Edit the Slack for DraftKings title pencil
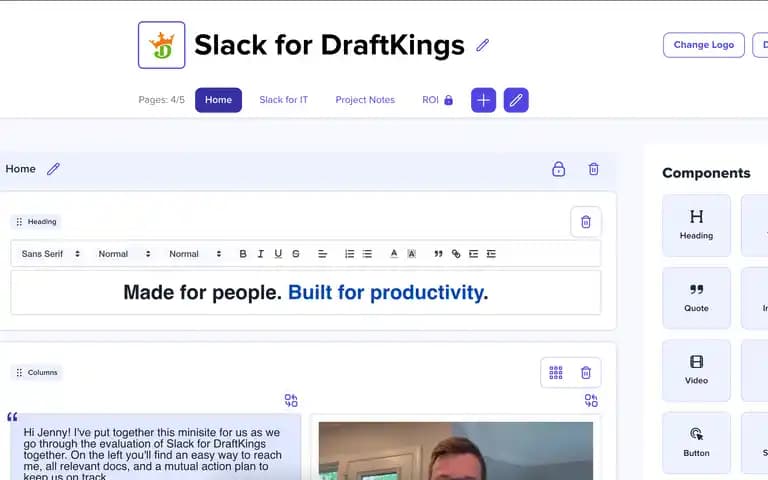The height and width of the screenshot is (480, 768). tap(482, 45)
